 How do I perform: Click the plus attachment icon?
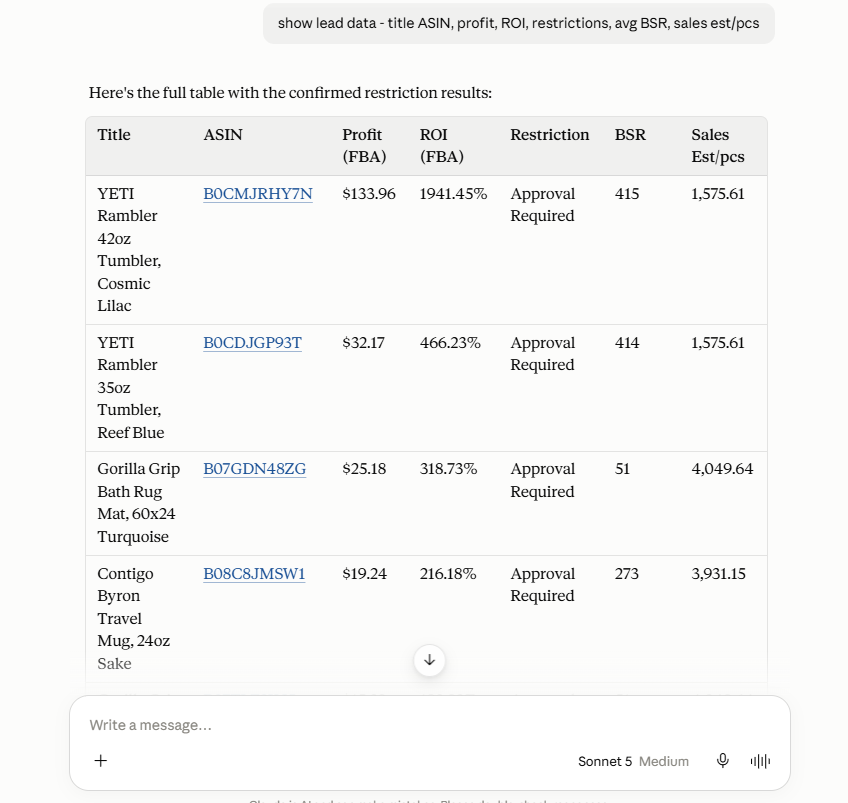click(x=101, y=761)
